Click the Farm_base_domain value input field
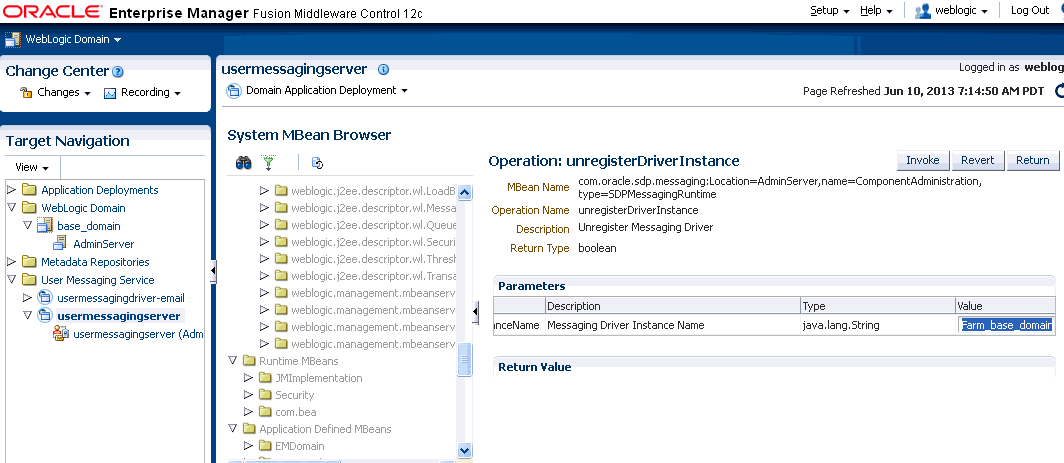The width and height of the screenshot is (1064, 463). [1006, 325]
